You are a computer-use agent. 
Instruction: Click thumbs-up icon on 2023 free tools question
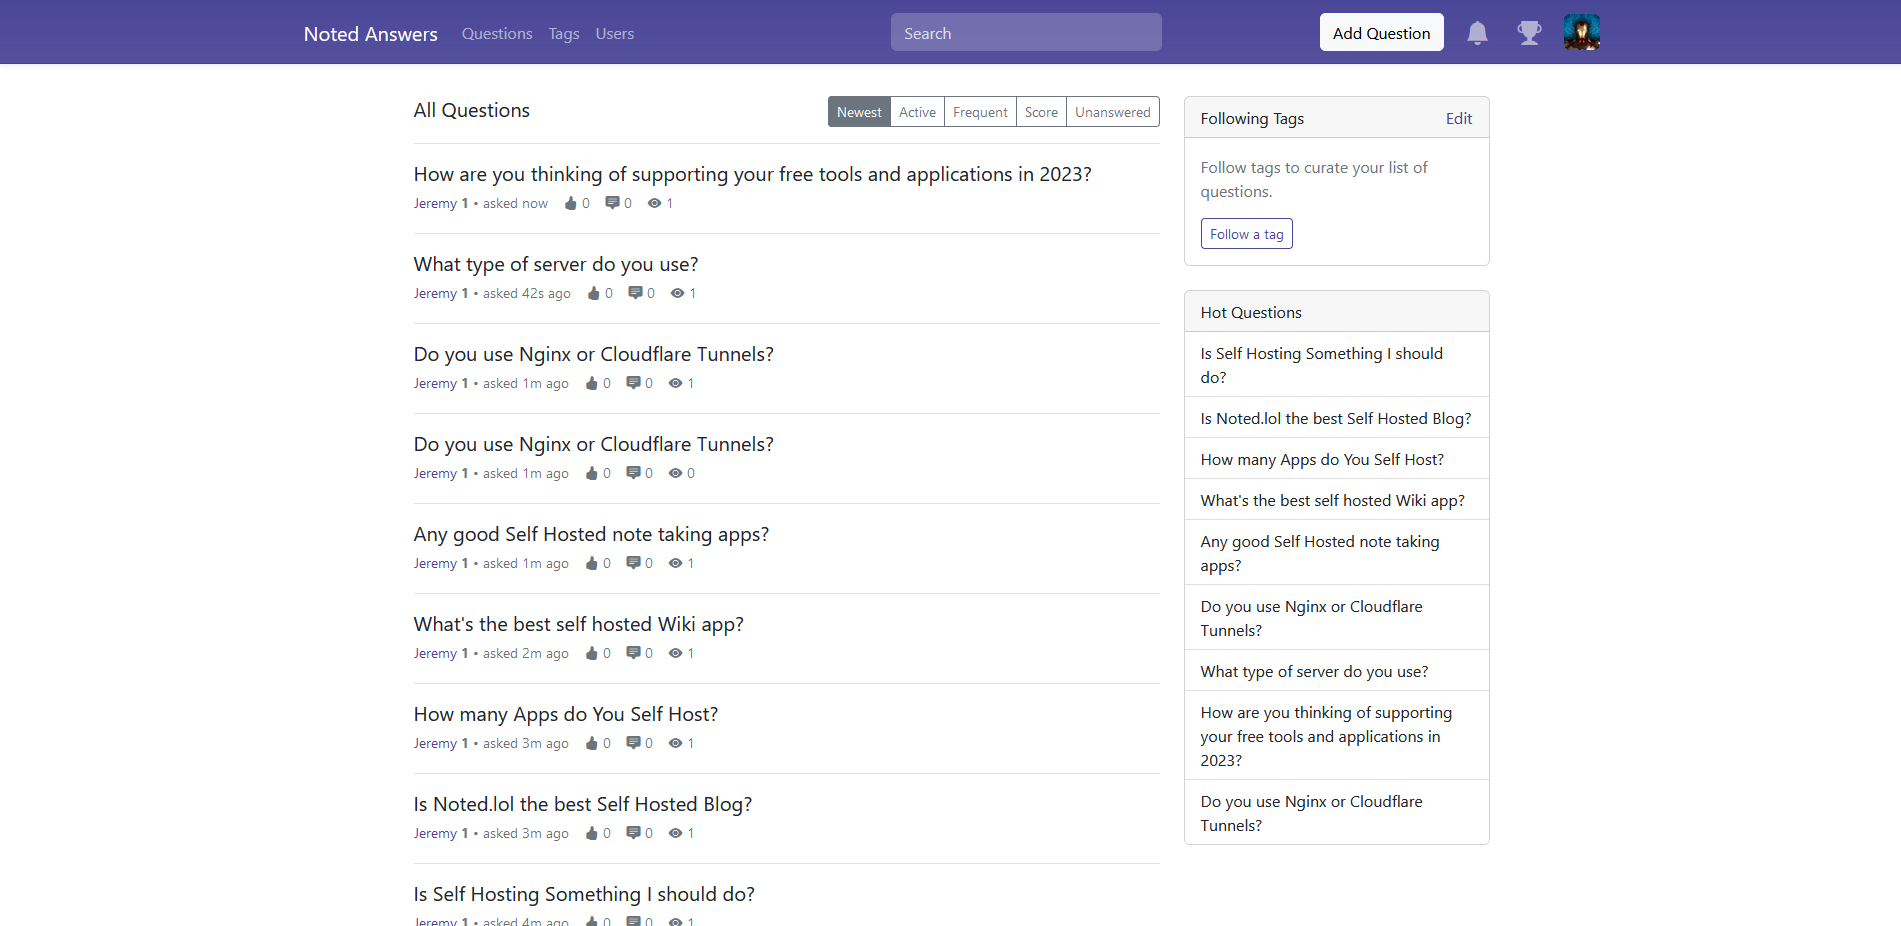click(571, 203)
